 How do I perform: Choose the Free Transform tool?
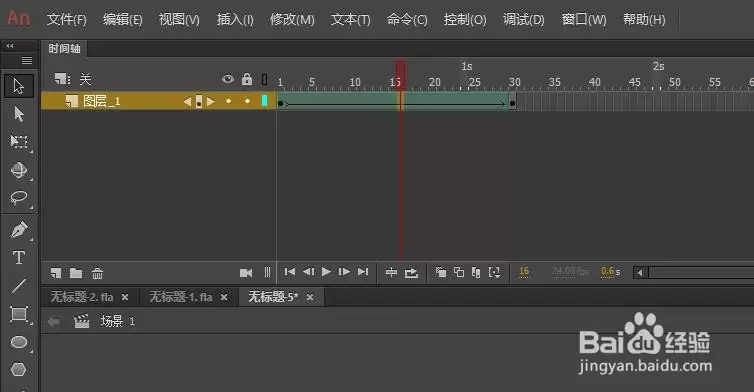[19, 141]
